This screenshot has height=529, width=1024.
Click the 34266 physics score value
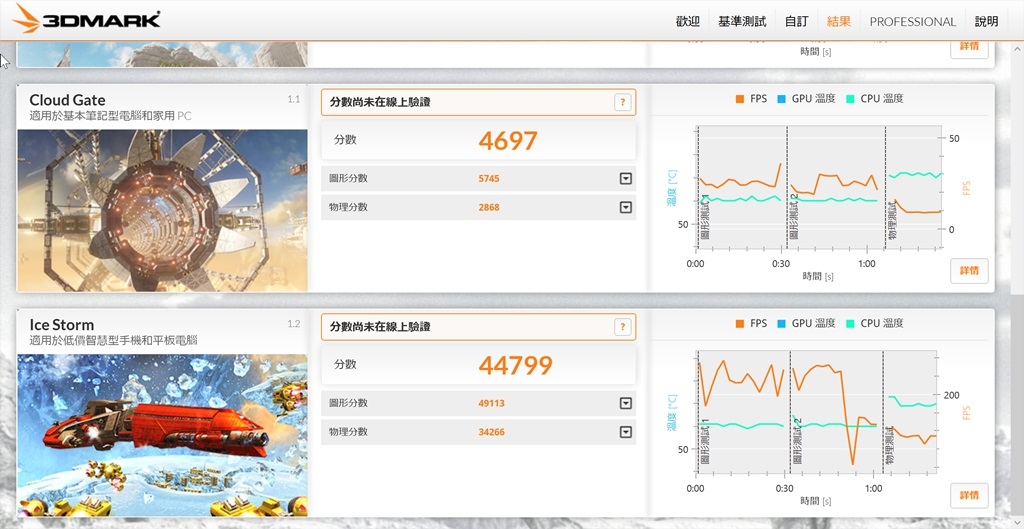(x=491, y=432)
